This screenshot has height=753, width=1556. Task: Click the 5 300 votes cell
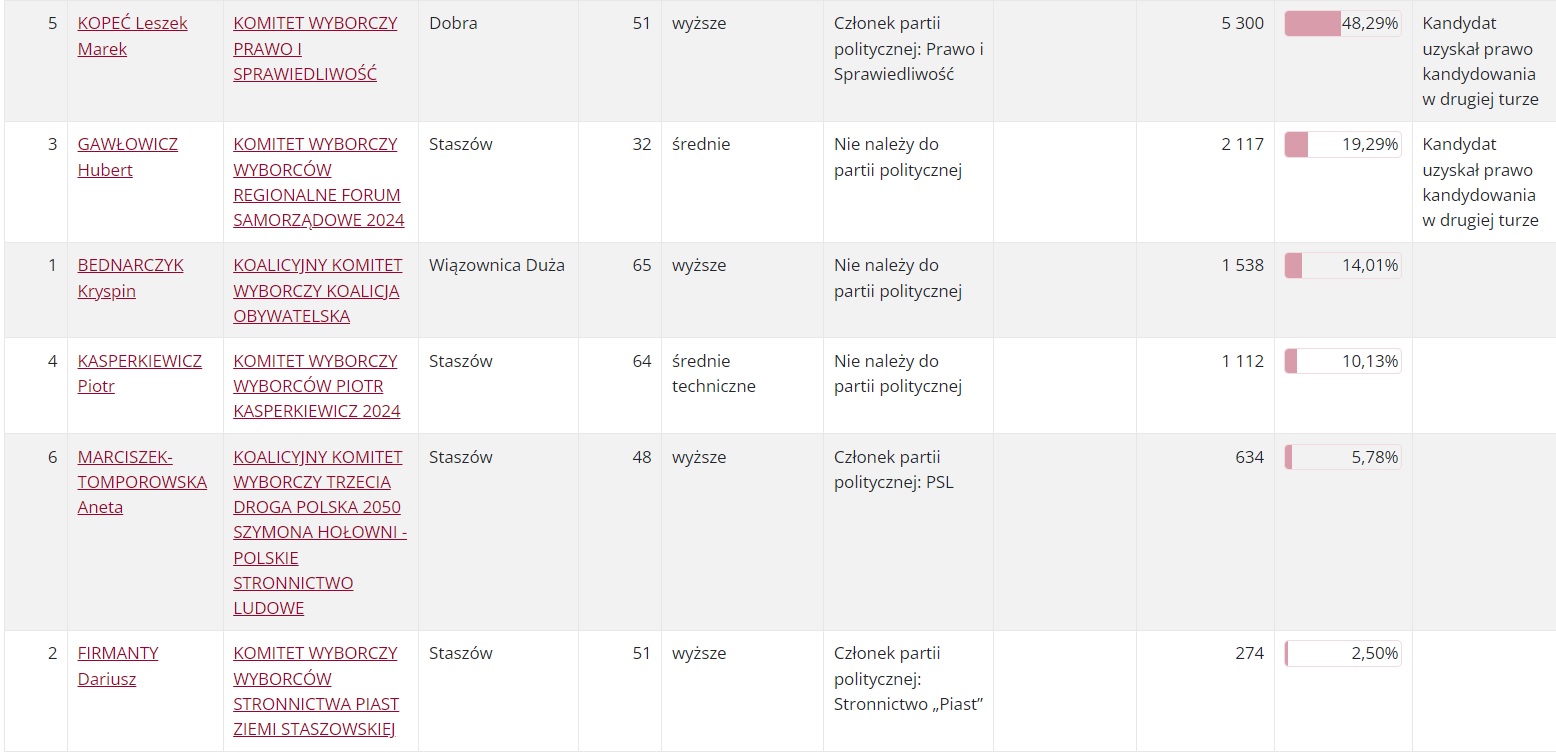tap(1242, 23)
